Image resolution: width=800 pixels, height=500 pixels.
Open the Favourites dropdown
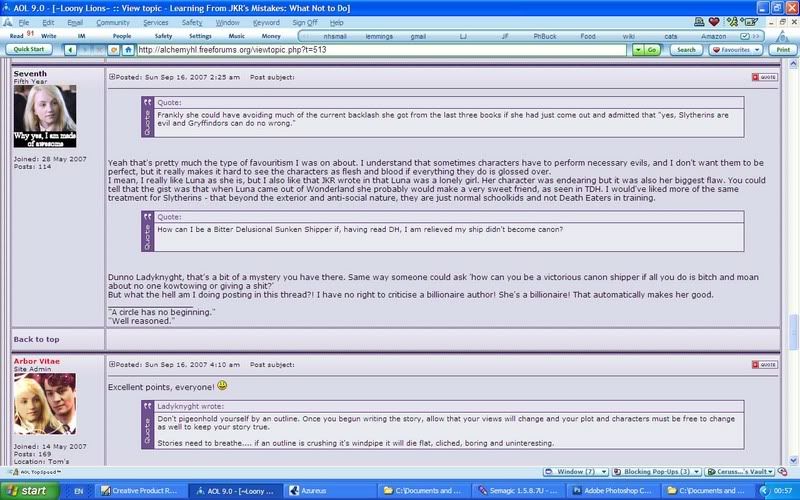[735, 49]
